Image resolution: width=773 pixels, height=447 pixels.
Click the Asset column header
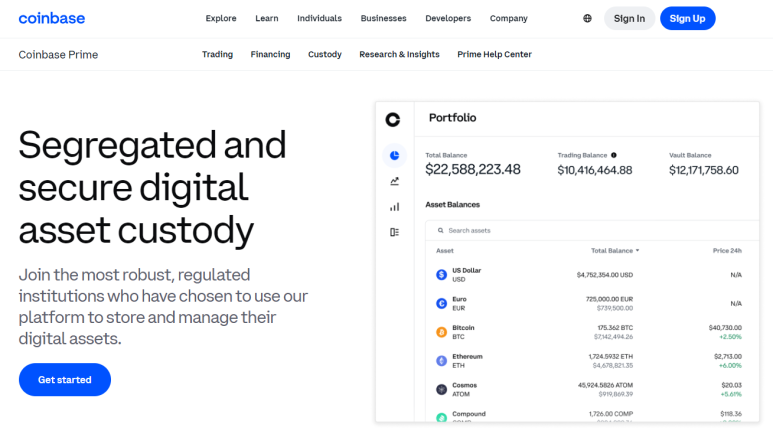pyautogui.click(x=445, y=250)
